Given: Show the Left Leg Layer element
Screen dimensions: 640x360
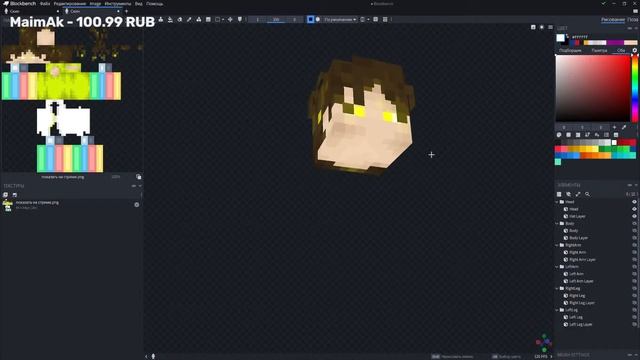Looking at the screenshot, I should [634, 324].
